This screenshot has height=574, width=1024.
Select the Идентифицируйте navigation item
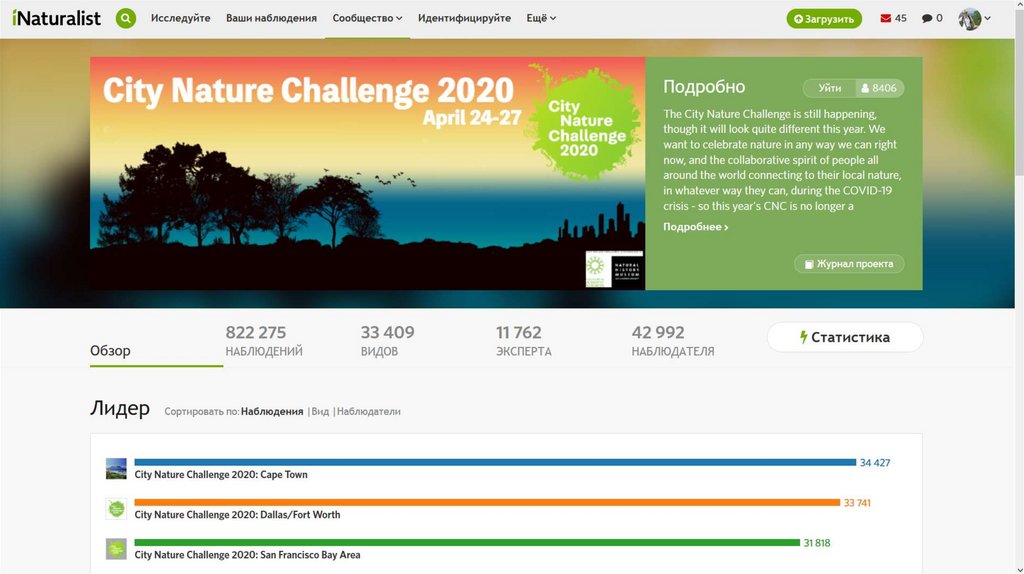pyautogui.click(x=464, y=18)
